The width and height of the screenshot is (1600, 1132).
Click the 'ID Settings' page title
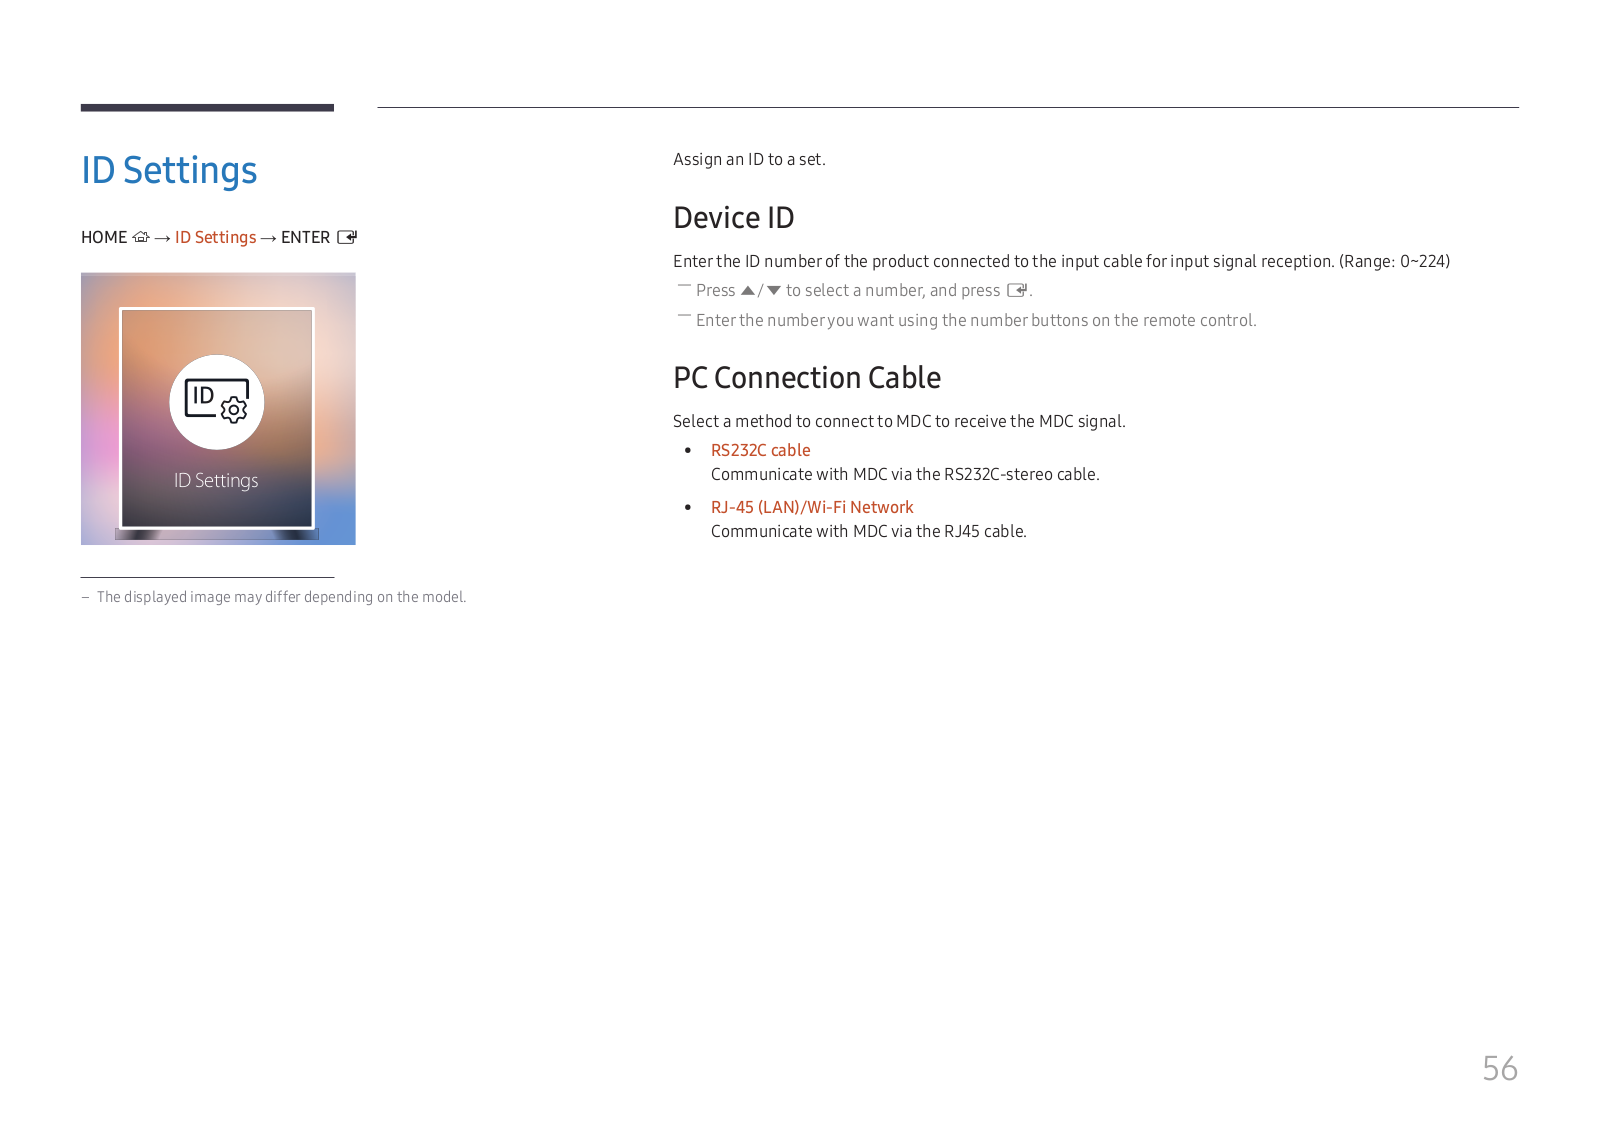pos(169,170)
